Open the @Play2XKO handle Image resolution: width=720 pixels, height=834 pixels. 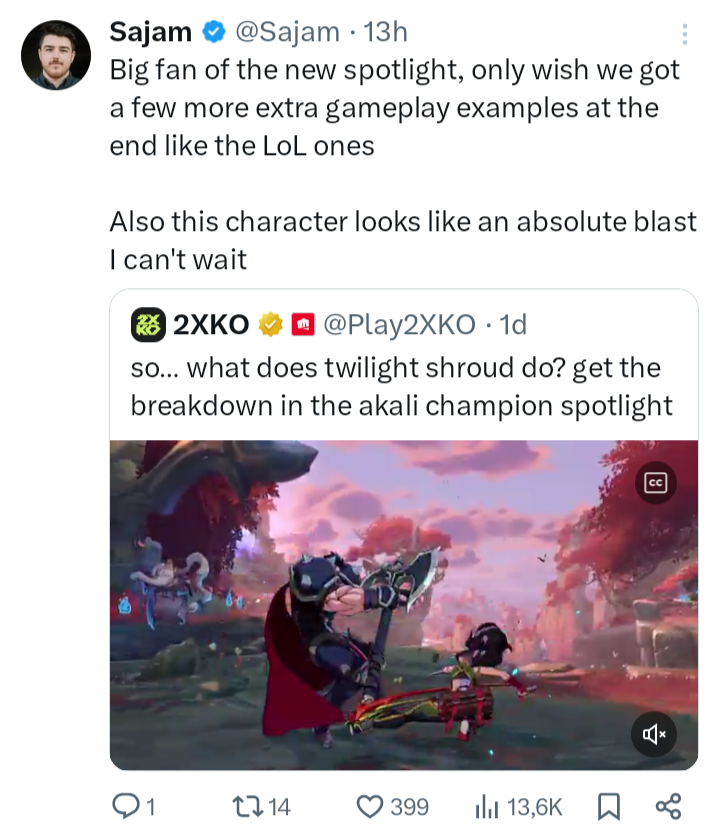tap(399, 324)
